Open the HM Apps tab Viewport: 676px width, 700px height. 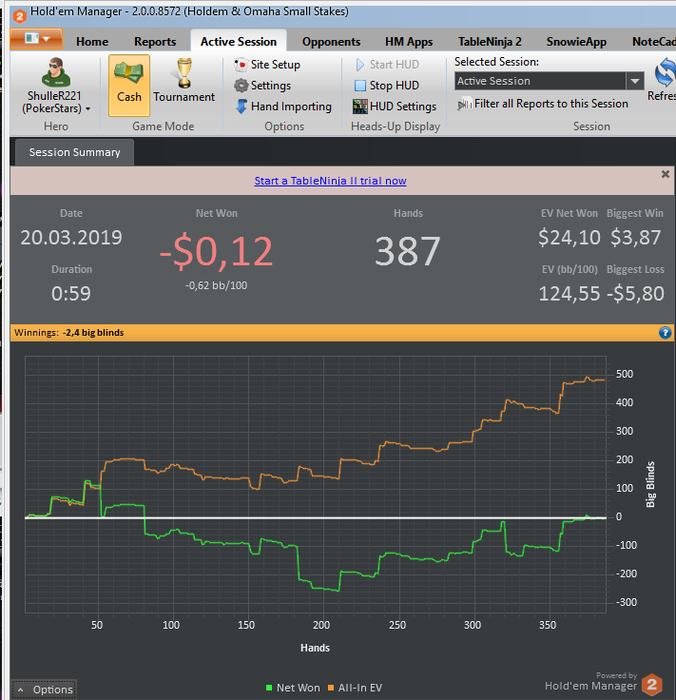click(409, 42)
